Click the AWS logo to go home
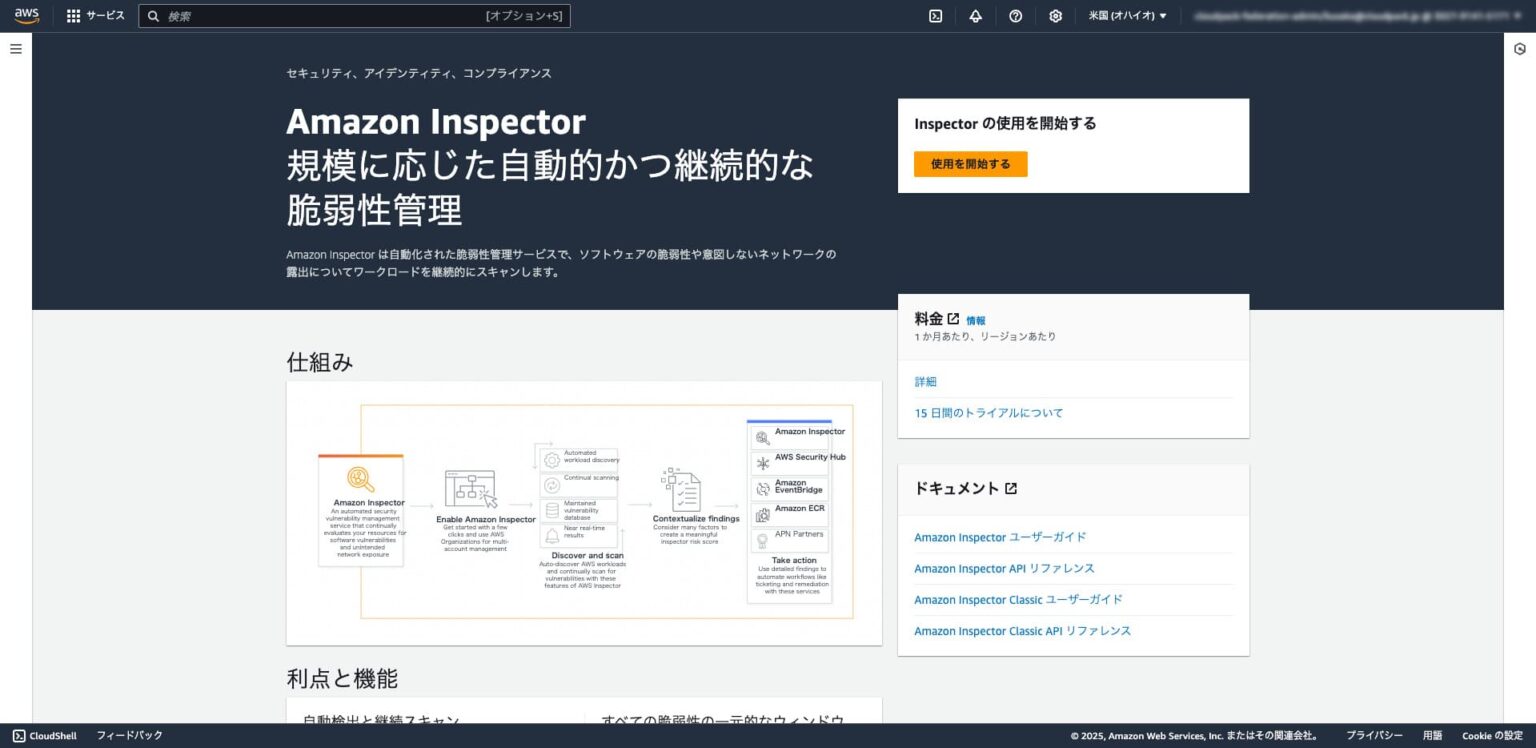This screenshot has width=1536, height=748. [x=24, y=15]
